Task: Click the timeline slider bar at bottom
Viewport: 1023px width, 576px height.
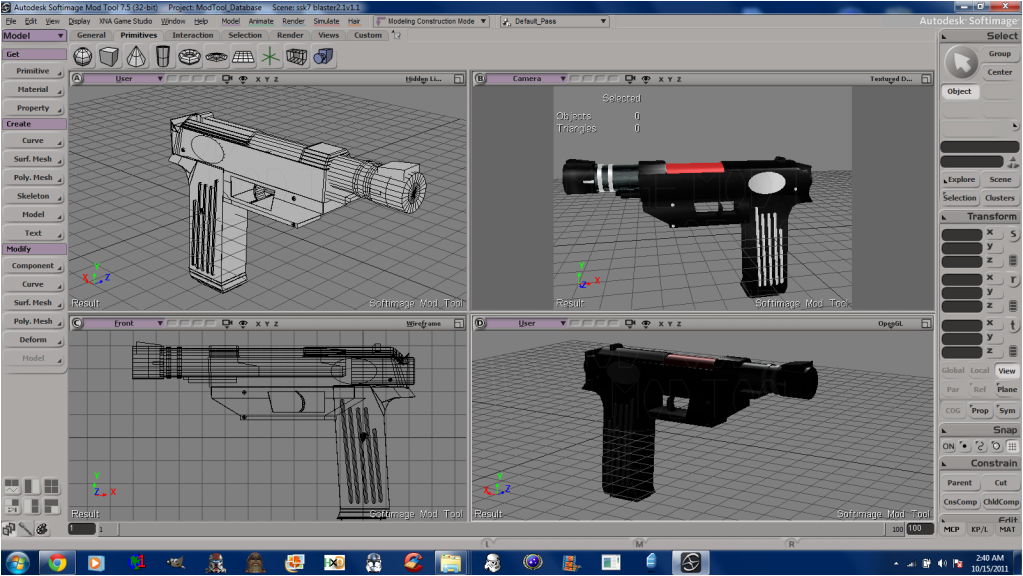Action: pos(501,529)
